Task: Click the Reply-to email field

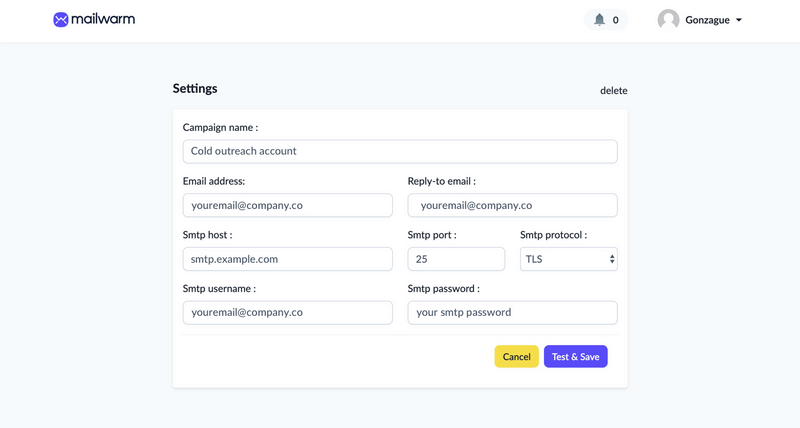Action: click(512, 205)
